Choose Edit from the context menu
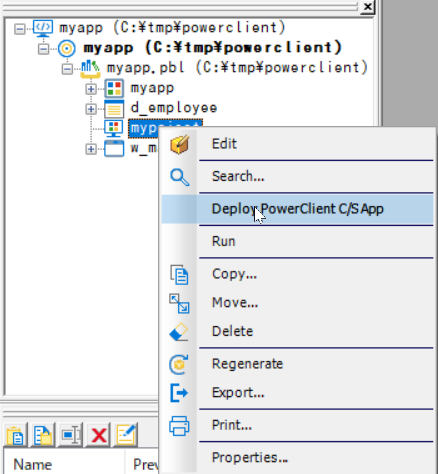 (297, 144)
